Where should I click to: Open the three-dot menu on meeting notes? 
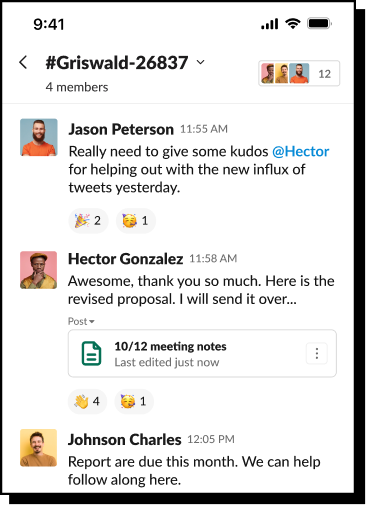coord(317,353)
